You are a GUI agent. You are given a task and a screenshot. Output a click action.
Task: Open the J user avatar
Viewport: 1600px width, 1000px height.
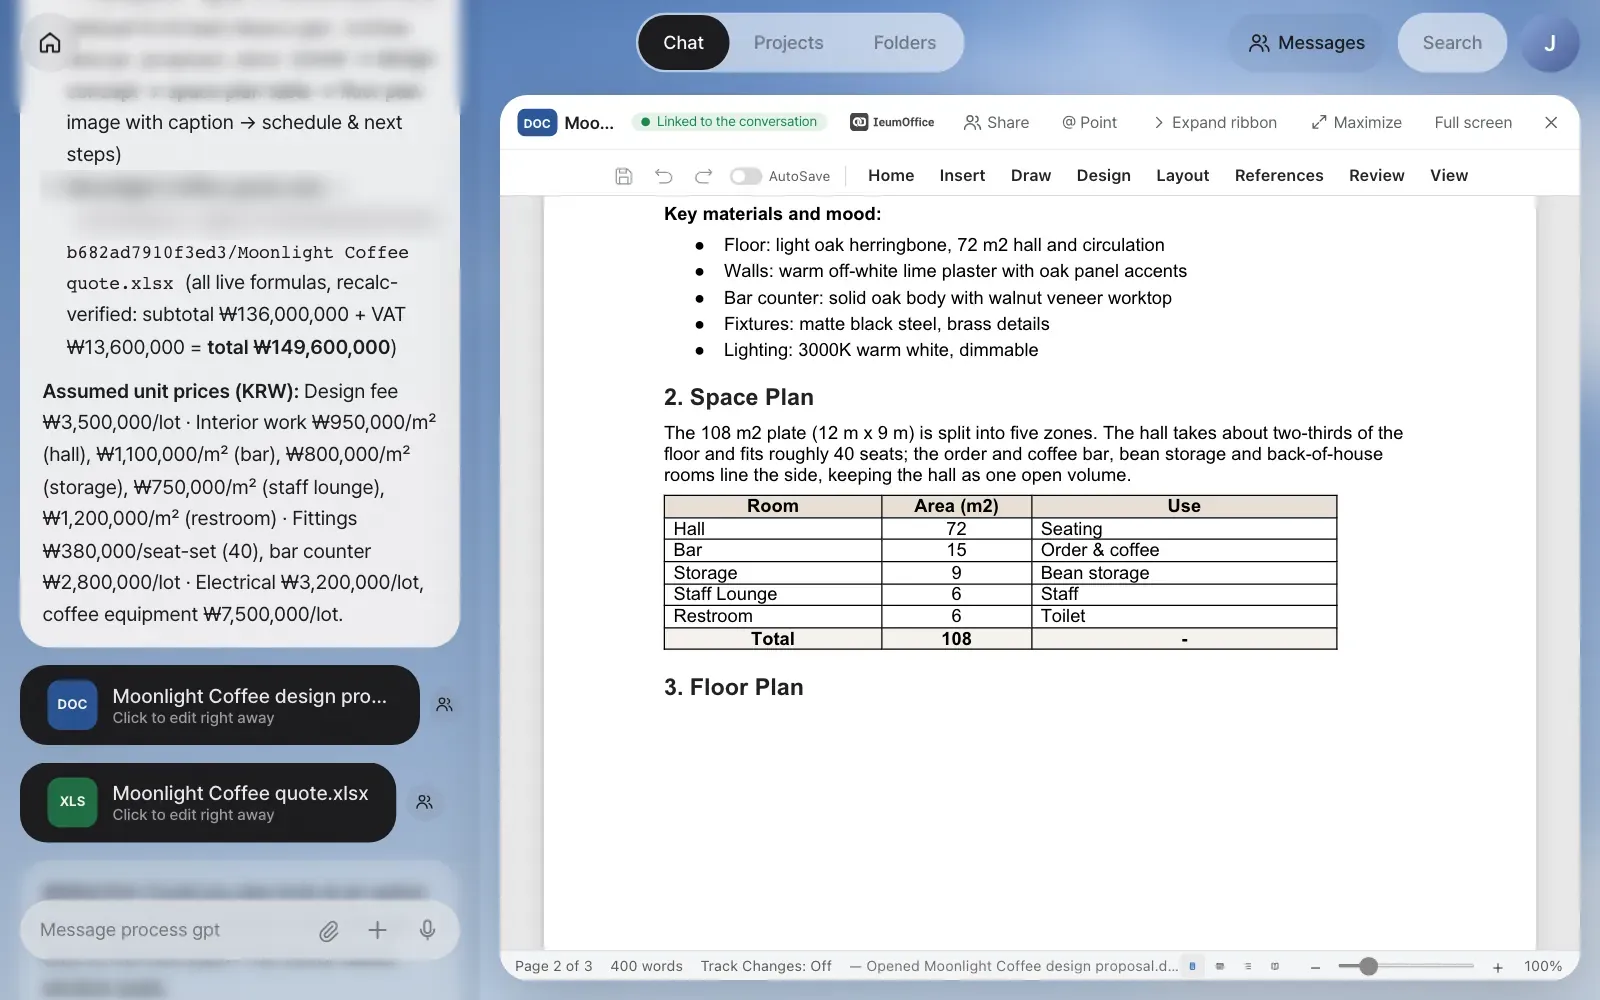pyautogui.click(x=1550, y=43)
